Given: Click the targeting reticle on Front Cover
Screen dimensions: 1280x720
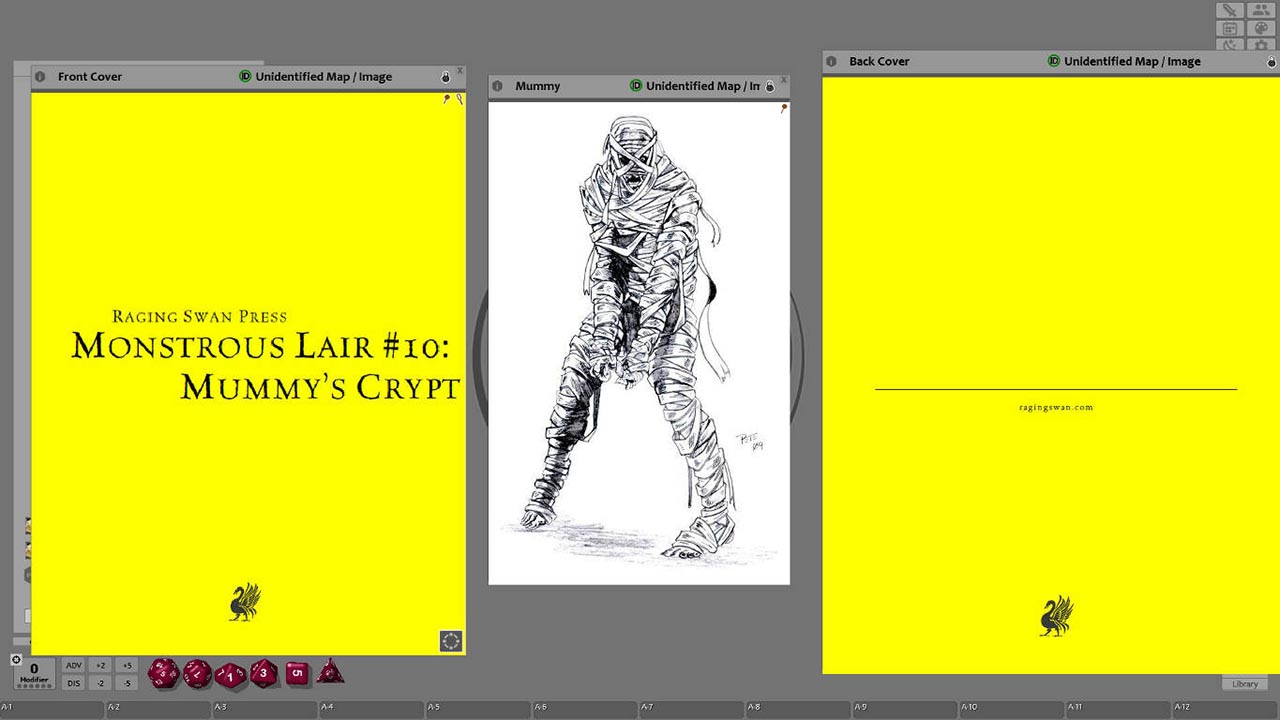Looking at the screenshot, I should point(450,639).
